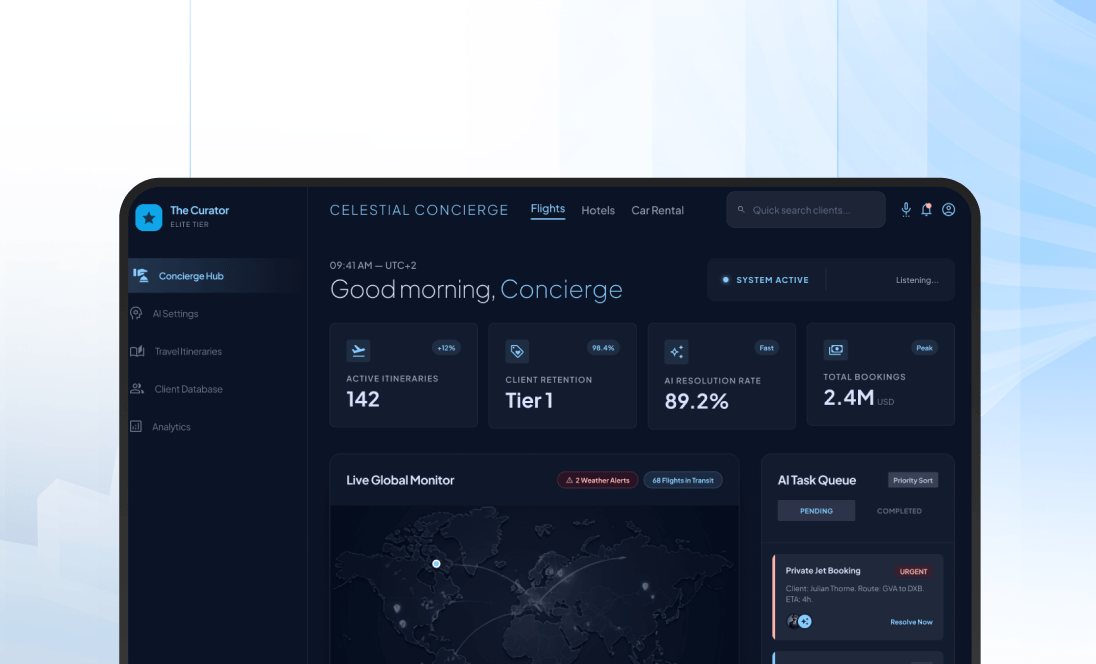Open the Car Rental tab
This screenshot has width=1096, height=664.
(x=657, y=210)
